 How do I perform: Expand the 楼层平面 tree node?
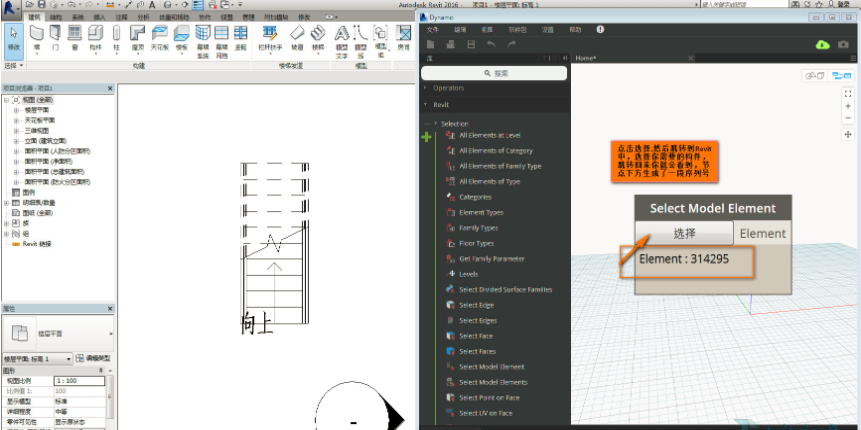16,110
